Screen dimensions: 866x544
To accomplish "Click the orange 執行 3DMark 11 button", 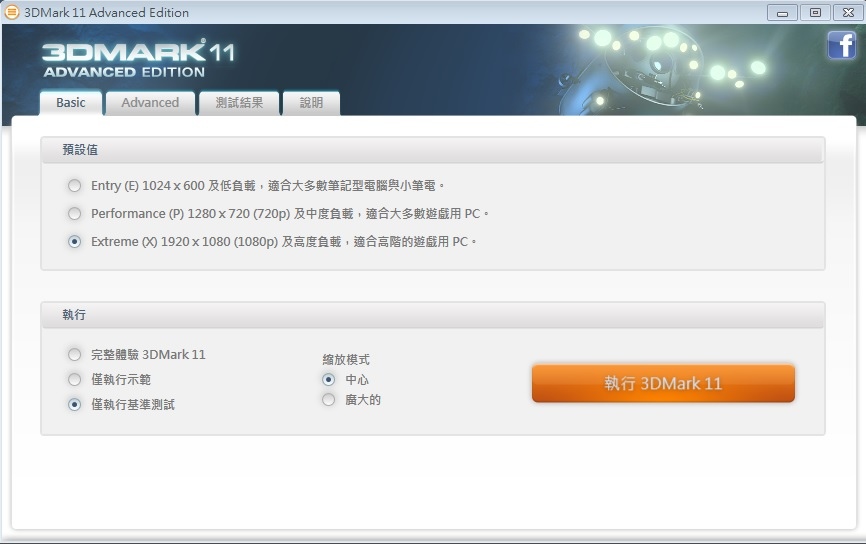I will click(x=663, y=383).
